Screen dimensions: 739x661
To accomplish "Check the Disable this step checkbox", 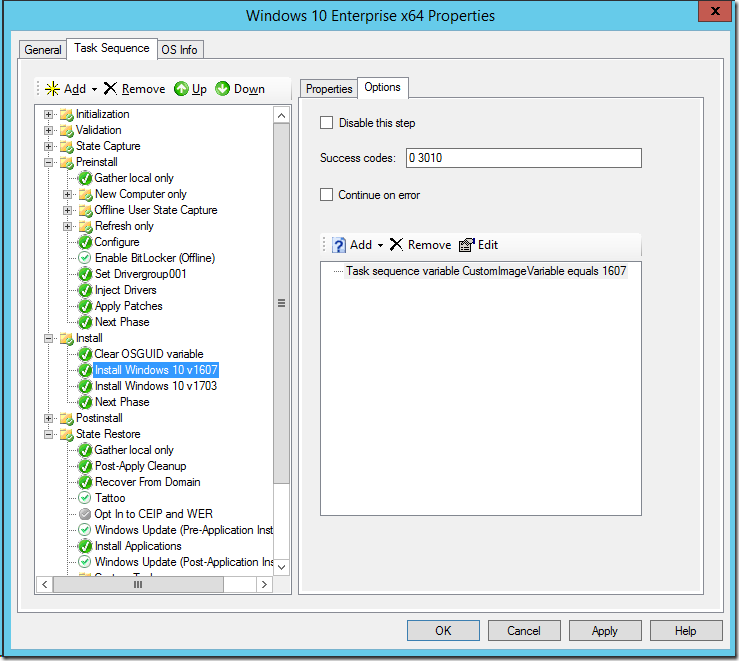I will [327, 122].
